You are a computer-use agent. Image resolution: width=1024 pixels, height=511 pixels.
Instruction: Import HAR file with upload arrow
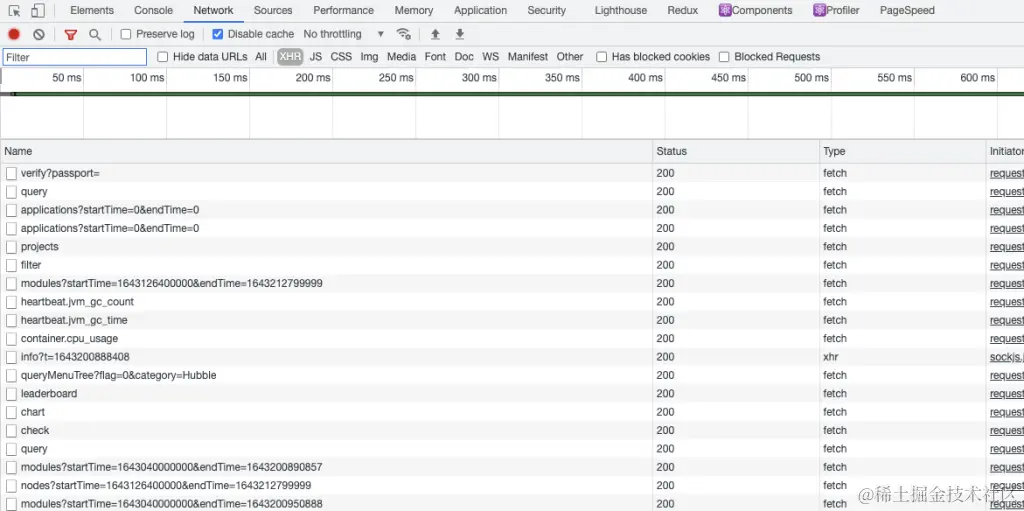[435, 34]
